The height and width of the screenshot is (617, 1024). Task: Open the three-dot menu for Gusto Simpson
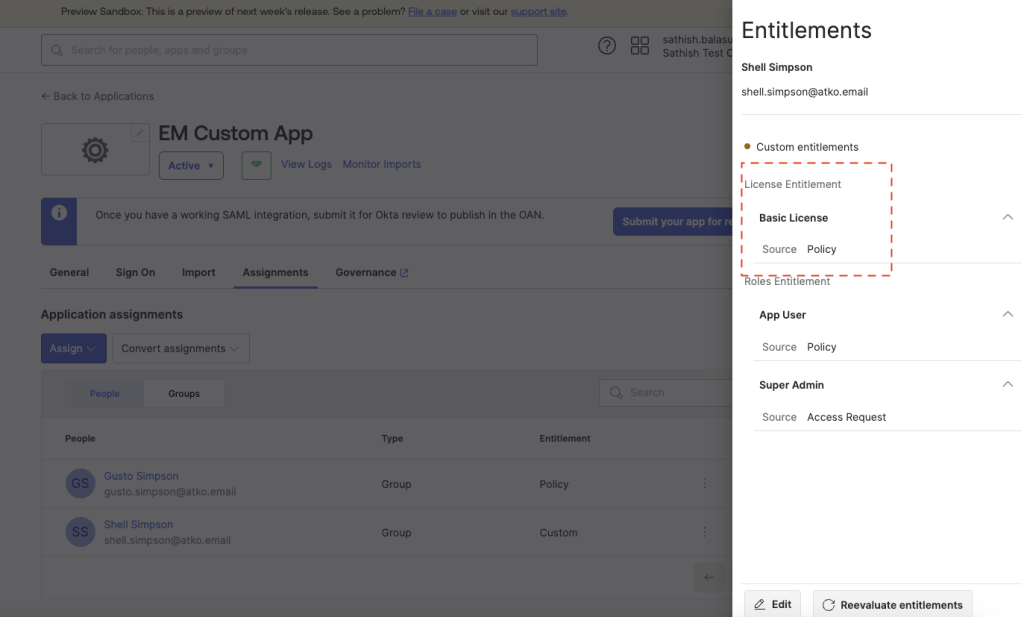click(x=704, y=484)
